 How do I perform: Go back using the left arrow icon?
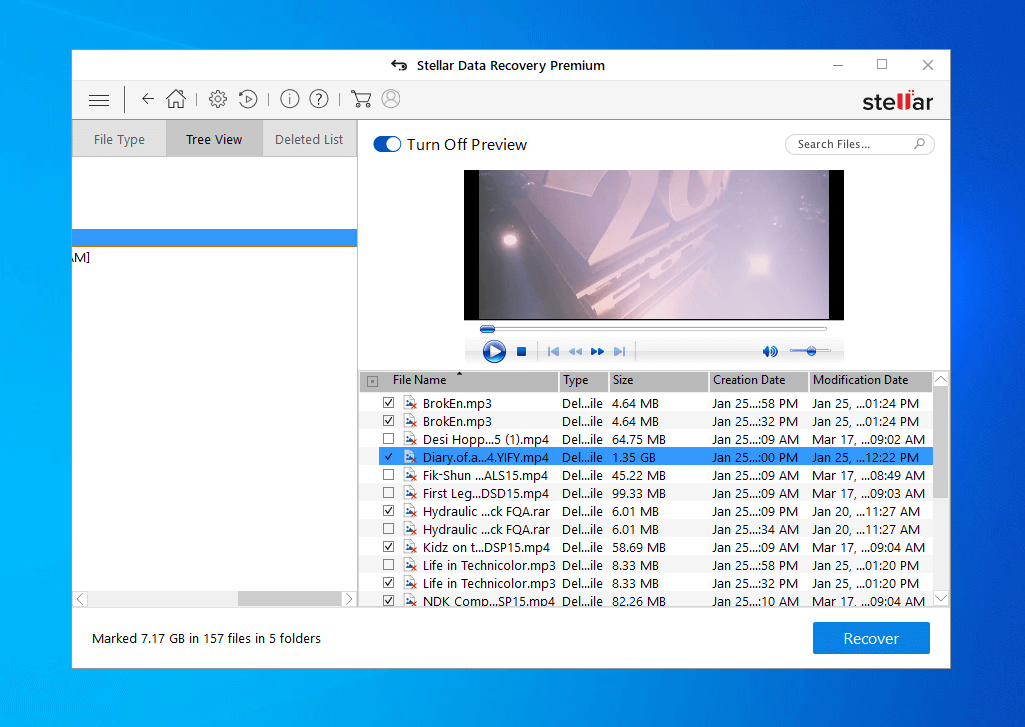(148, 99)
